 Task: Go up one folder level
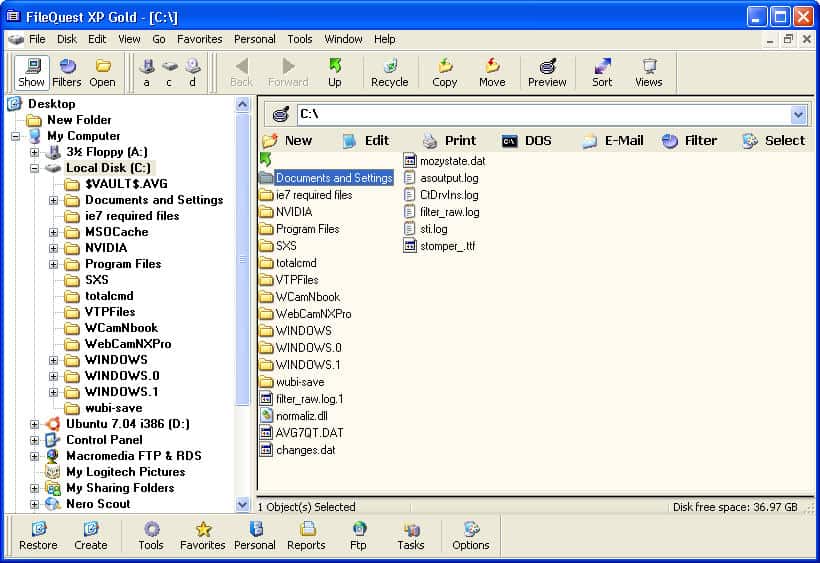click(x=335, y=72)
